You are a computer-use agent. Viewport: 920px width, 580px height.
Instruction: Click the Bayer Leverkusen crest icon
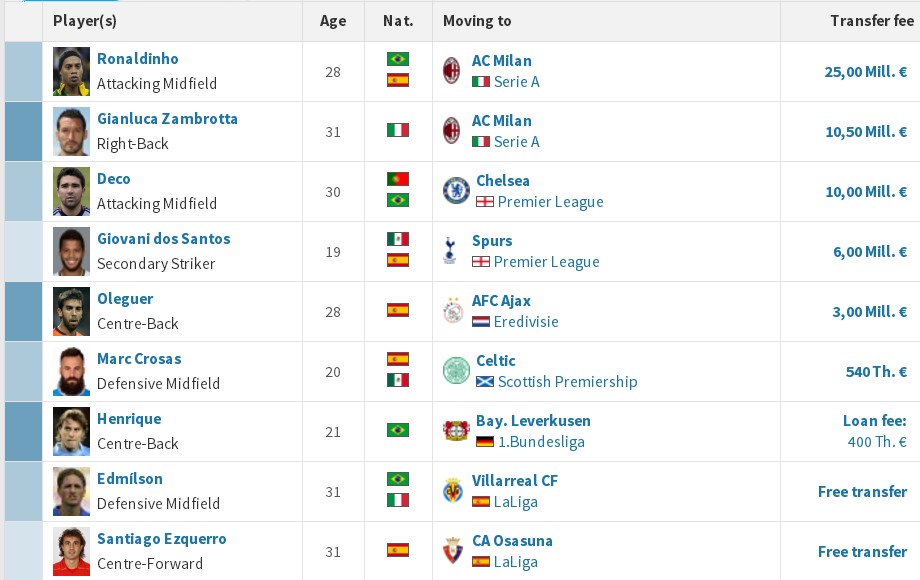tap(456, 430)
